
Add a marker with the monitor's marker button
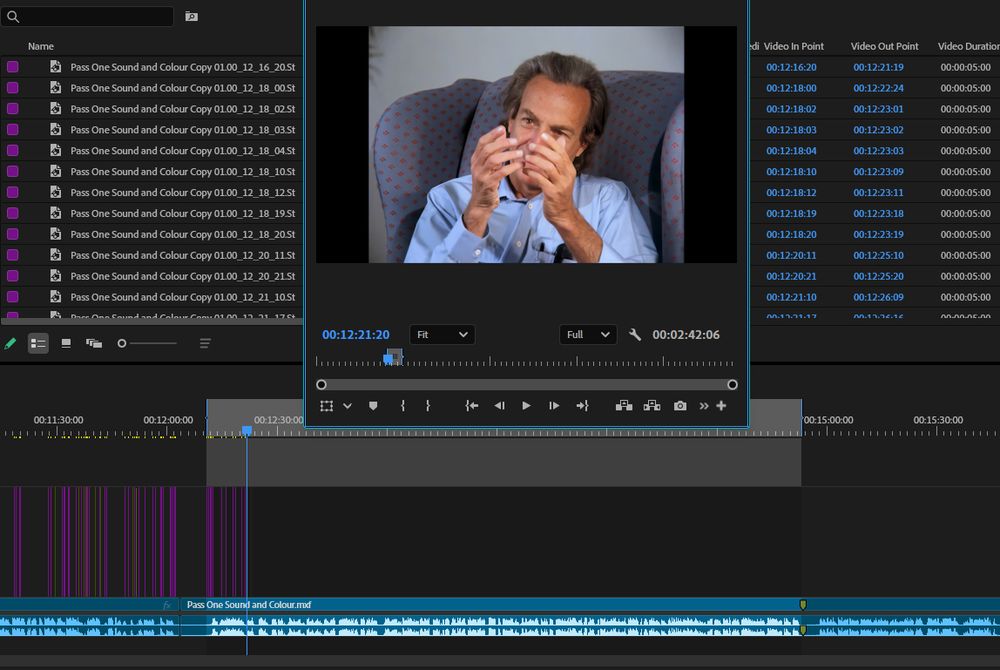(373, 406)
